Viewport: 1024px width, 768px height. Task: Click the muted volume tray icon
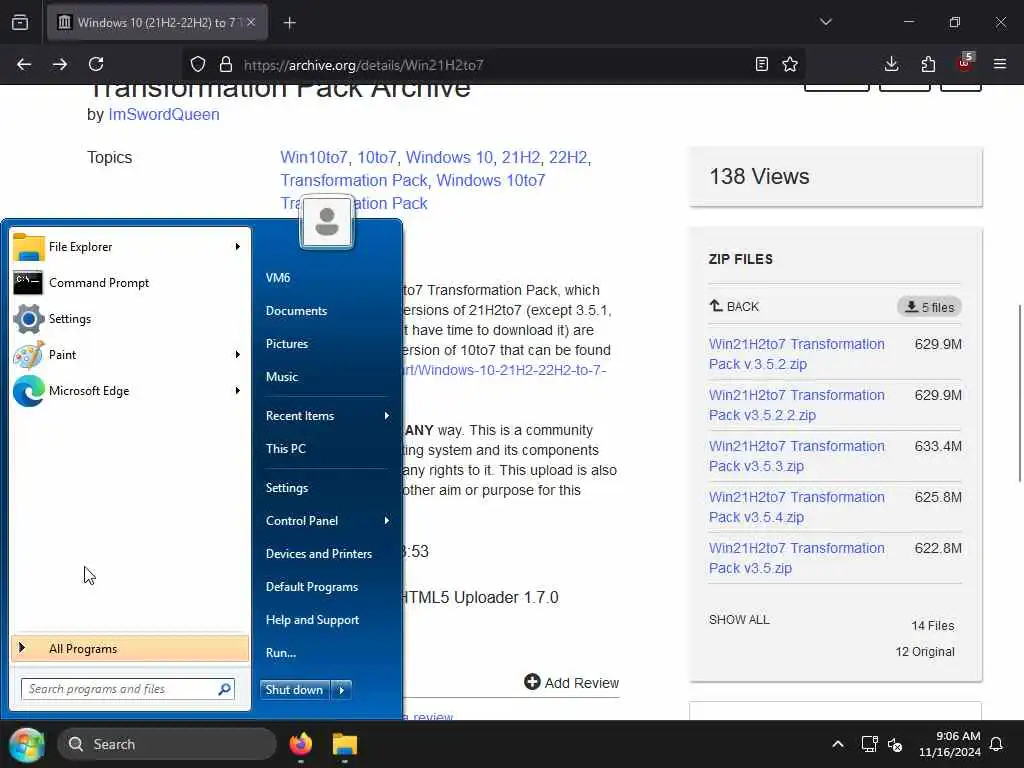click(895, 744)
